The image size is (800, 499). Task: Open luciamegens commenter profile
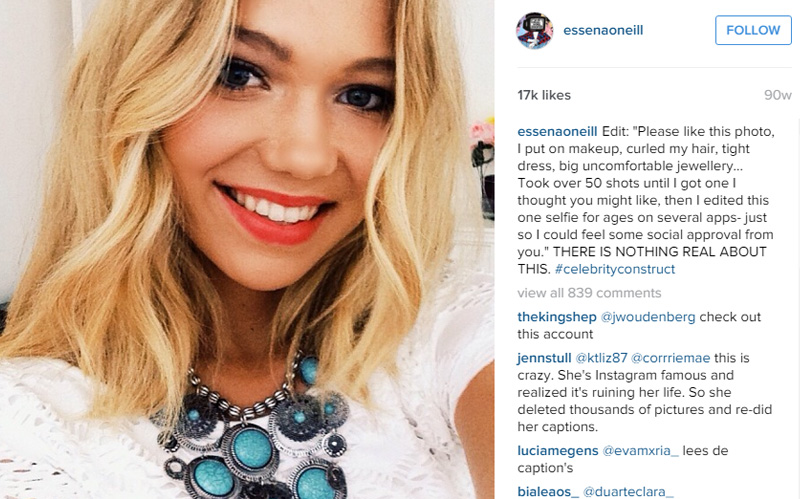[558, 451]
